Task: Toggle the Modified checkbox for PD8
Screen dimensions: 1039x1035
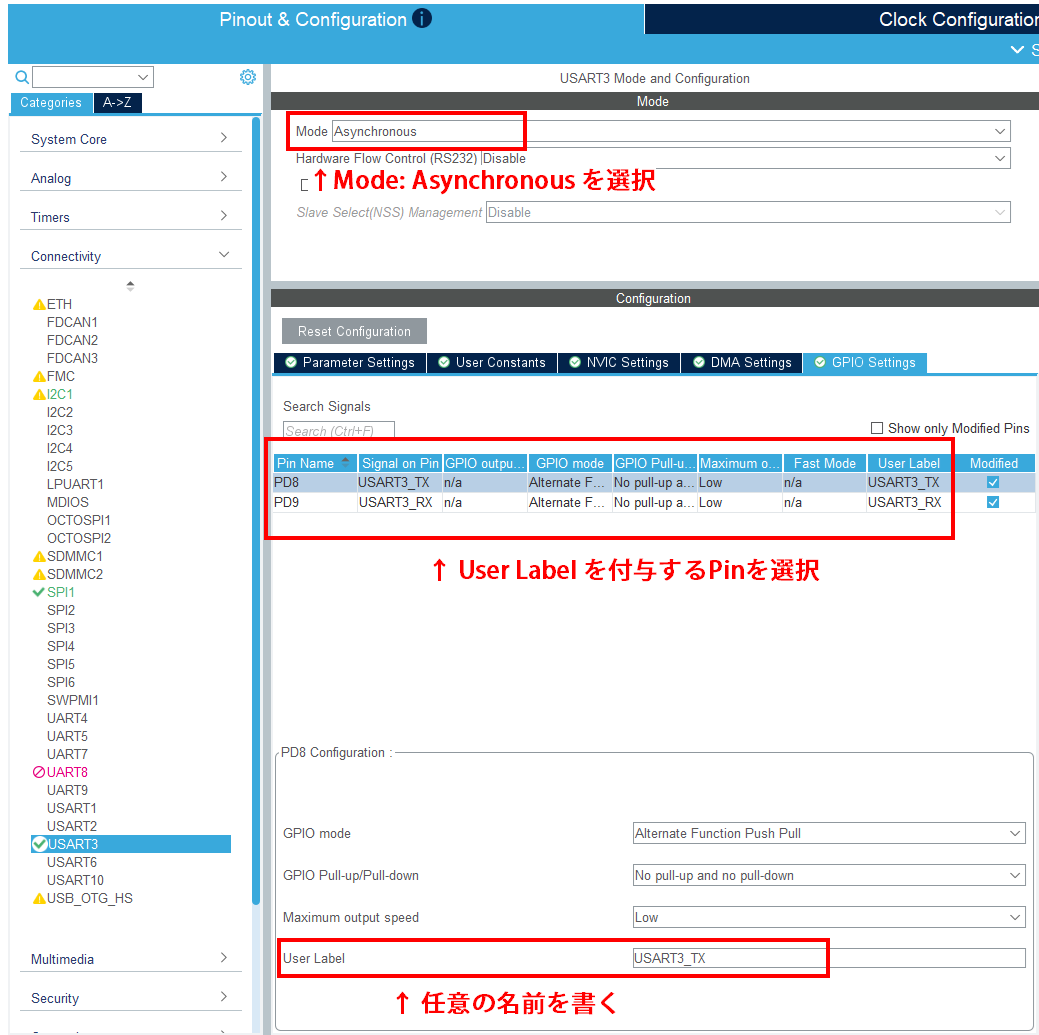Action: point(993,482)
